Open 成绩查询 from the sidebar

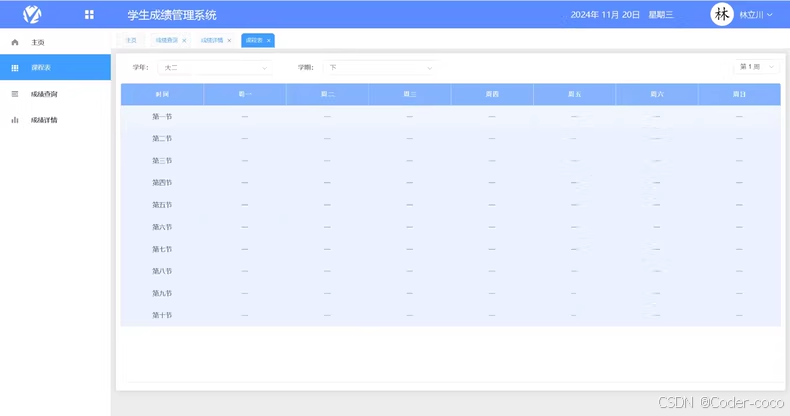click(55, 94)
